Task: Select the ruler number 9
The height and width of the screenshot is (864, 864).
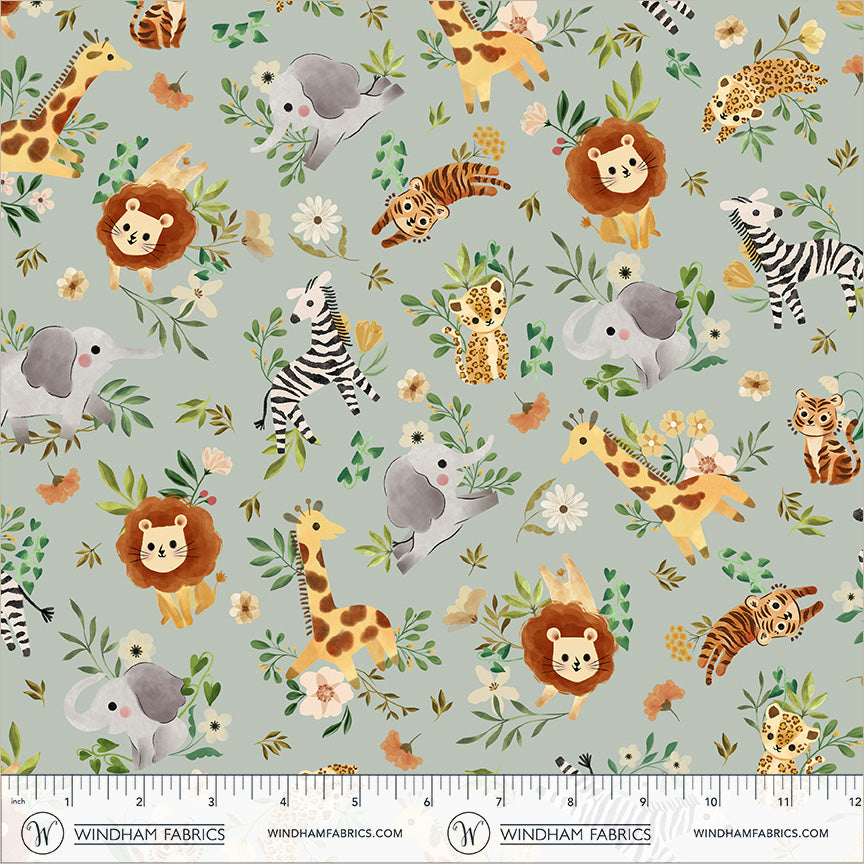Action: click(642, 801)
